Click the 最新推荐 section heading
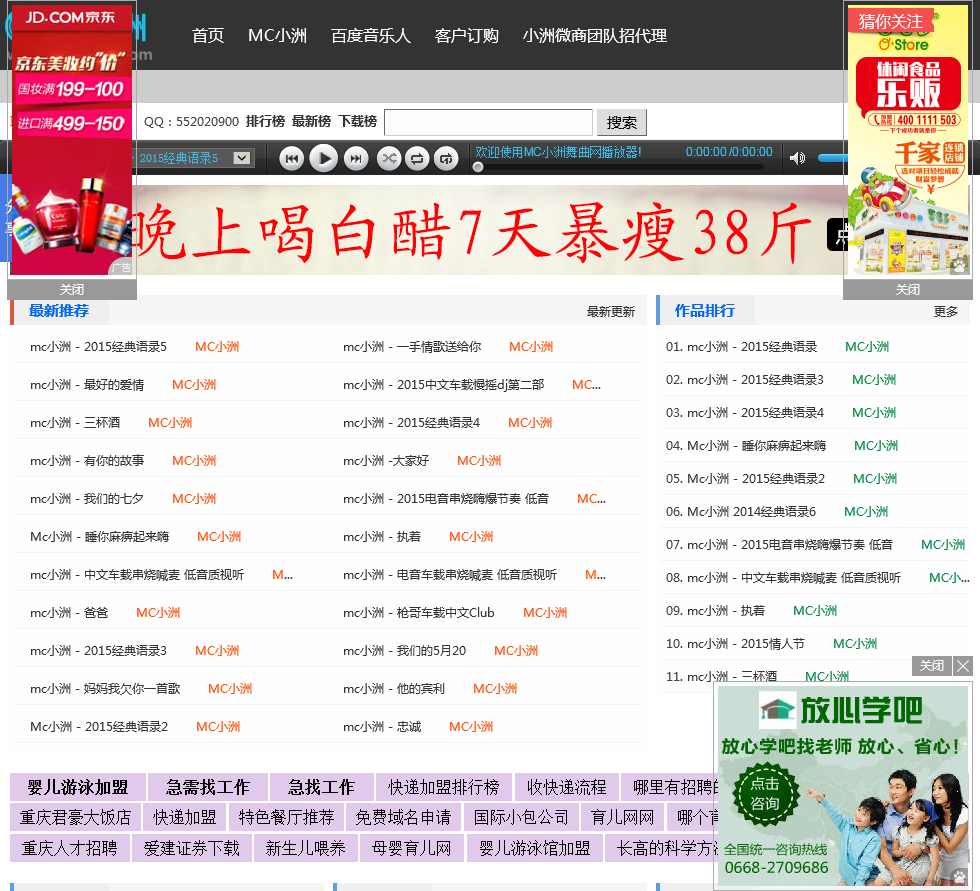This screenshot has height=891, width=980. click(59, 311)
